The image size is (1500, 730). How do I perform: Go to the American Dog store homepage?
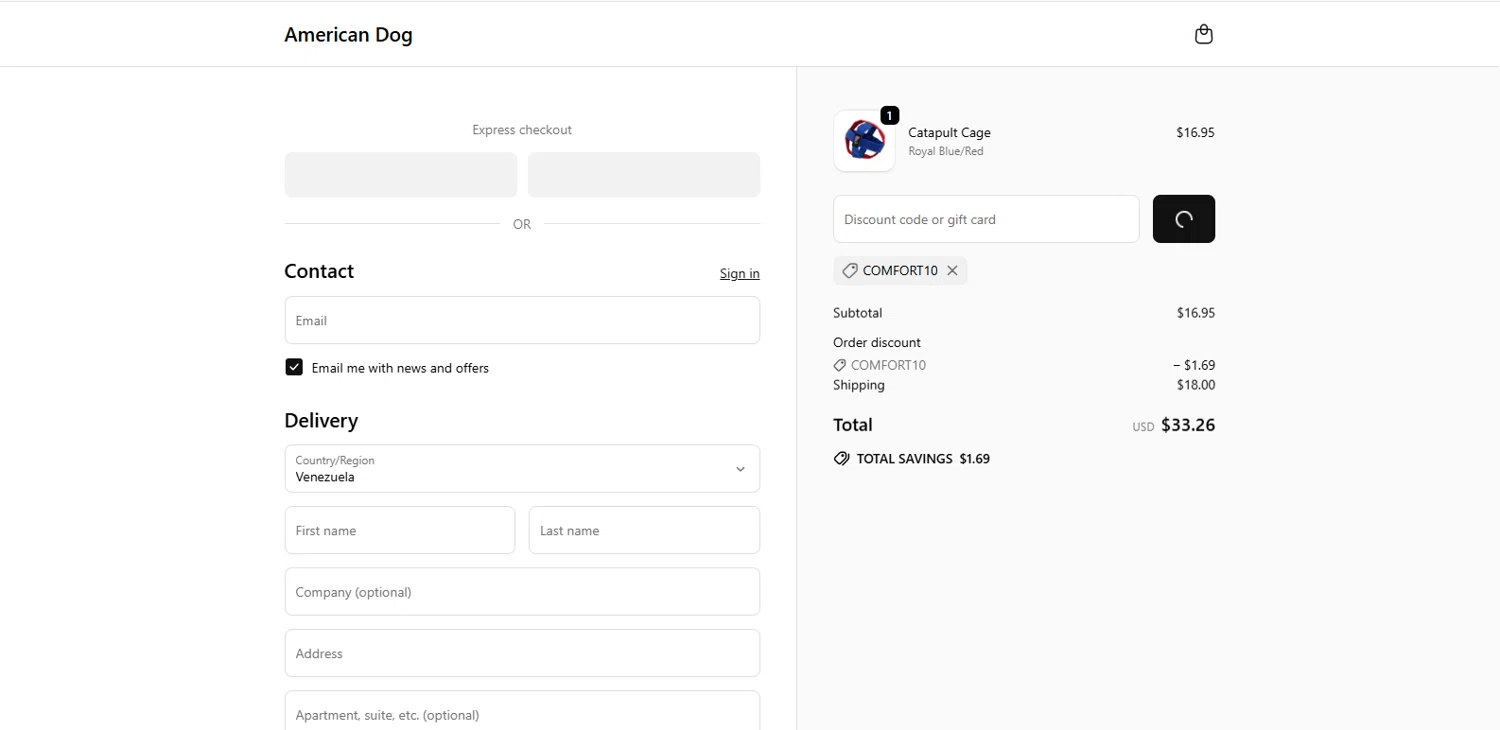(x=348, y=35)
